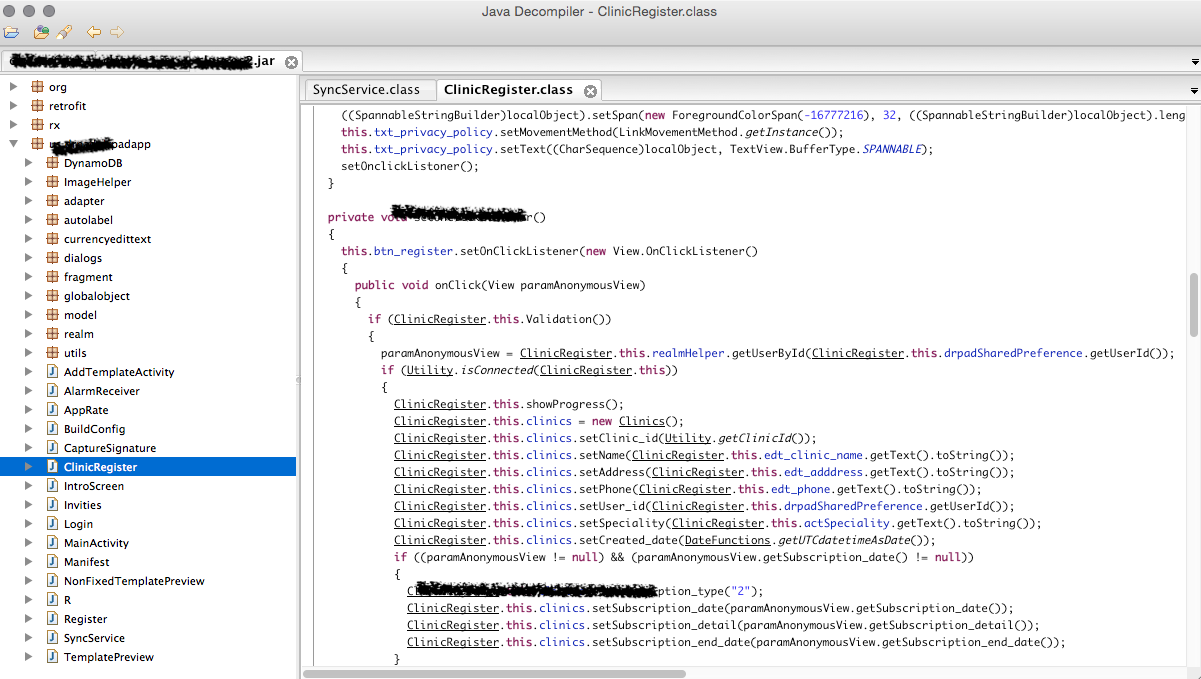Click the DynamoDB package icon

[53, 163]
